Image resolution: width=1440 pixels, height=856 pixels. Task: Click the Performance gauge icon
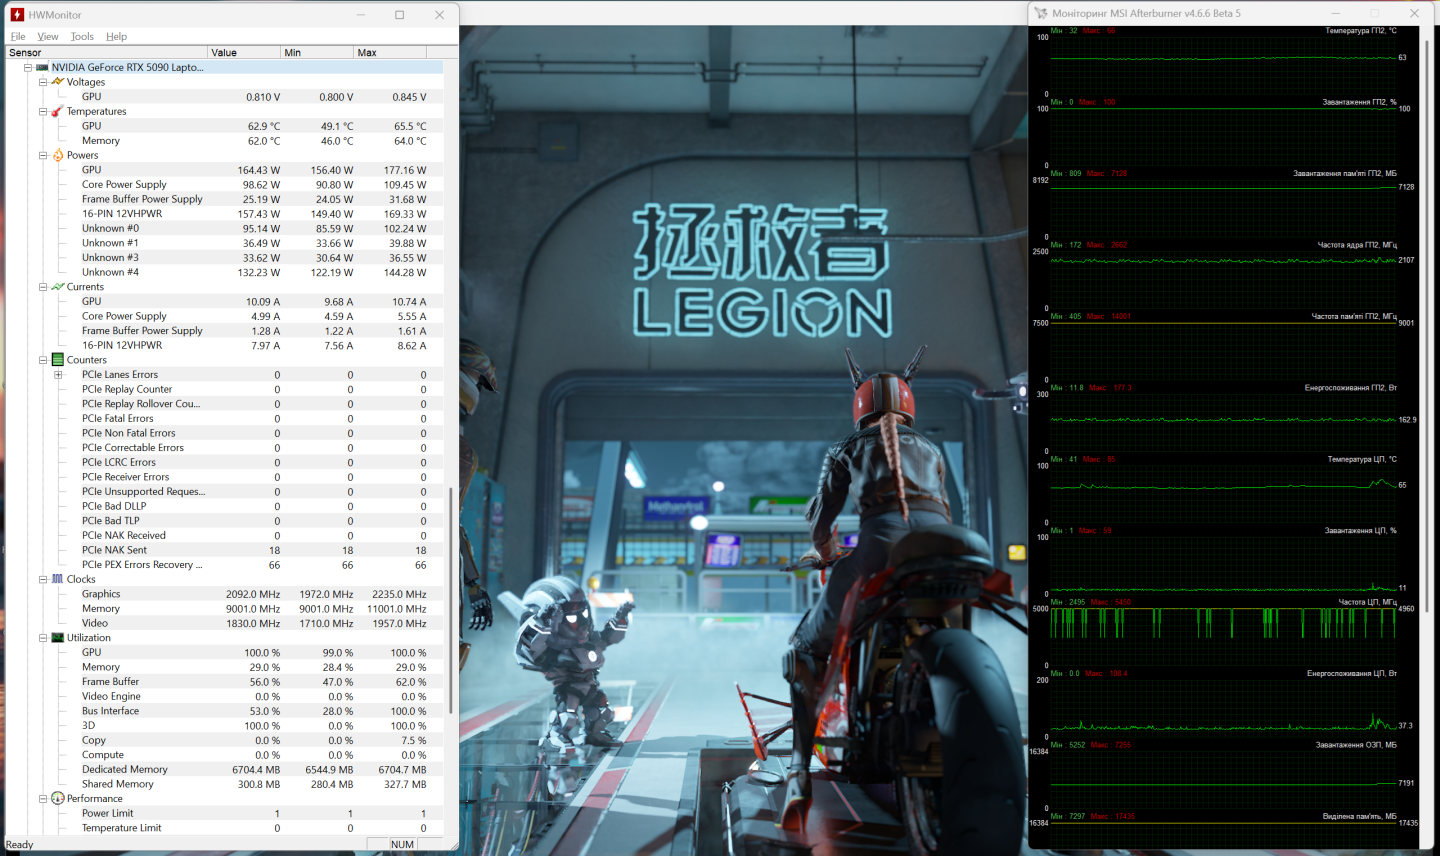pyautogui.click(x=58, y=799)
